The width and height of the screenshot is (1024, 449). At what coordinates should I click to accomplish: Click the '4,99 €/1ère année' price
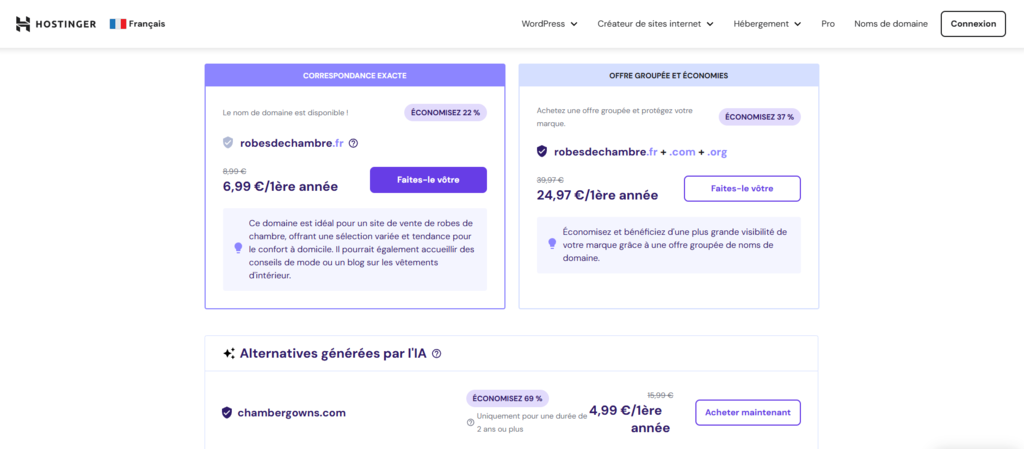click(x=630, y=419)
